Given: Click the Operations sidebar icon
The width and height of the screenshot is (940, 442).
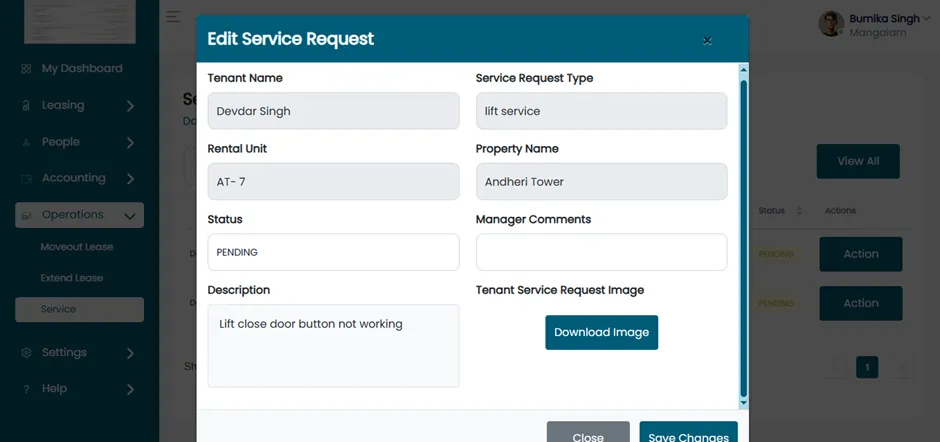Looking at the screenshot, I should (x=26, y=215).
